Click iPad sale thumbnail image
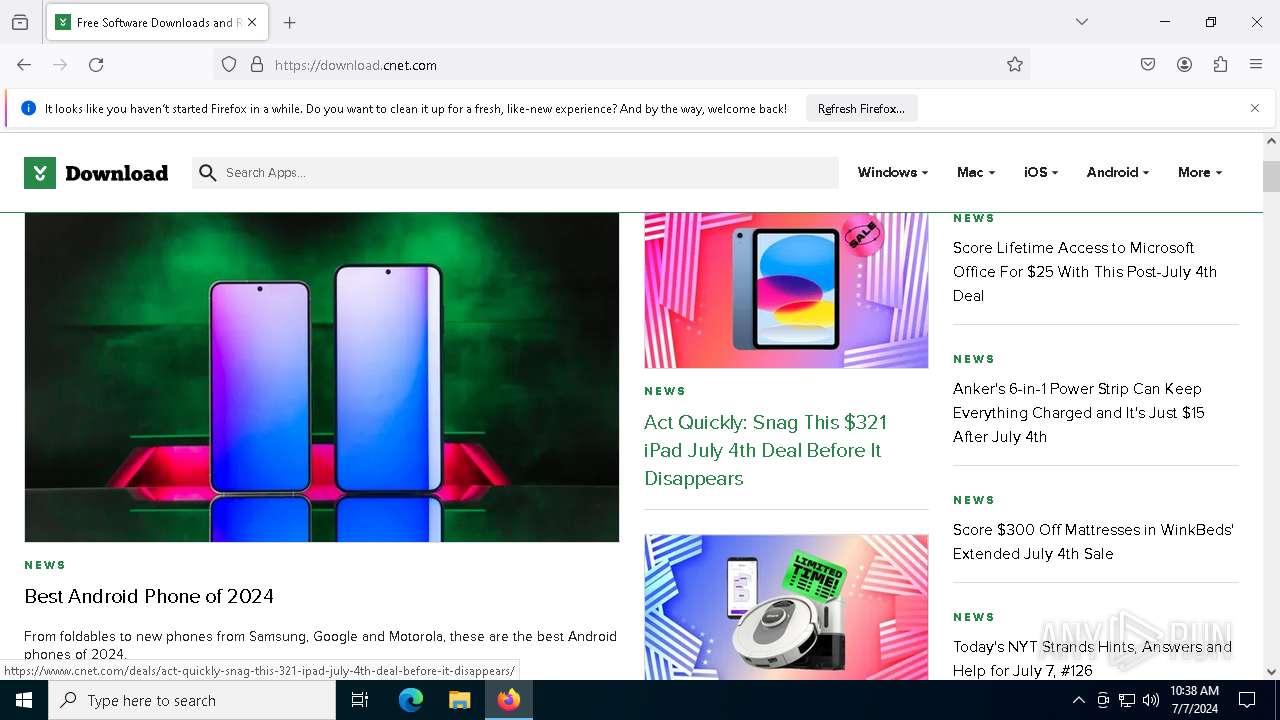Screen dimensions: 1280x720 [x=786, y=290]
